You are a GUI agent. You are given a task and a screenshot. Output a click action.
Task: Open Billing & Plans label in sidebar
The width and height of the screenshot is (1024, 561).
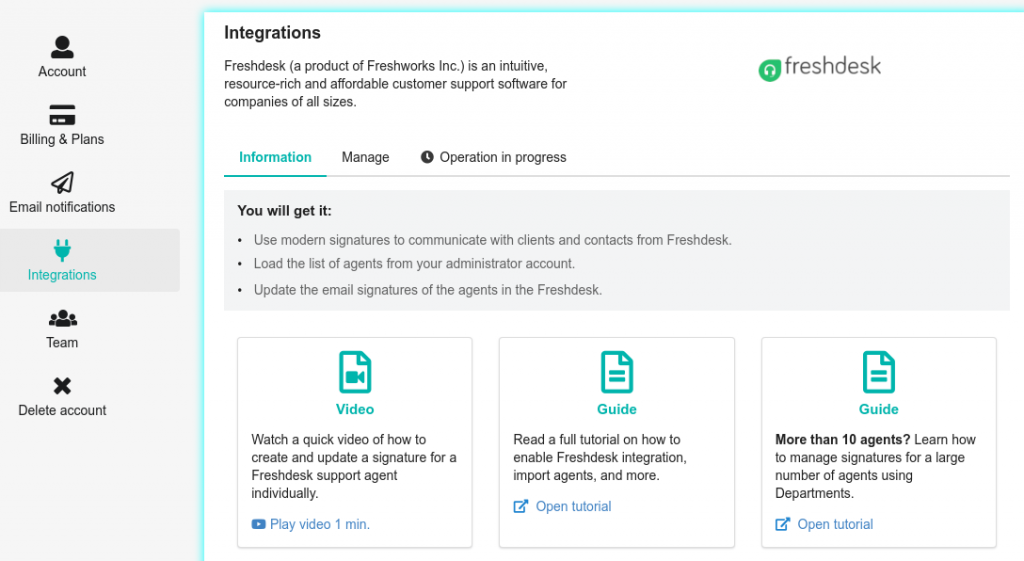click(62, 139)
